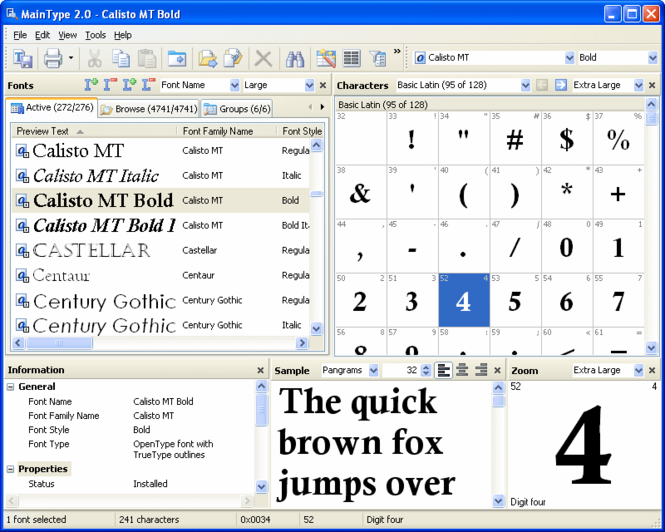This screenshot has height=532, width=665.
Task: Open Zoom panel Extra Large dropdown
Action: point(638,370)
